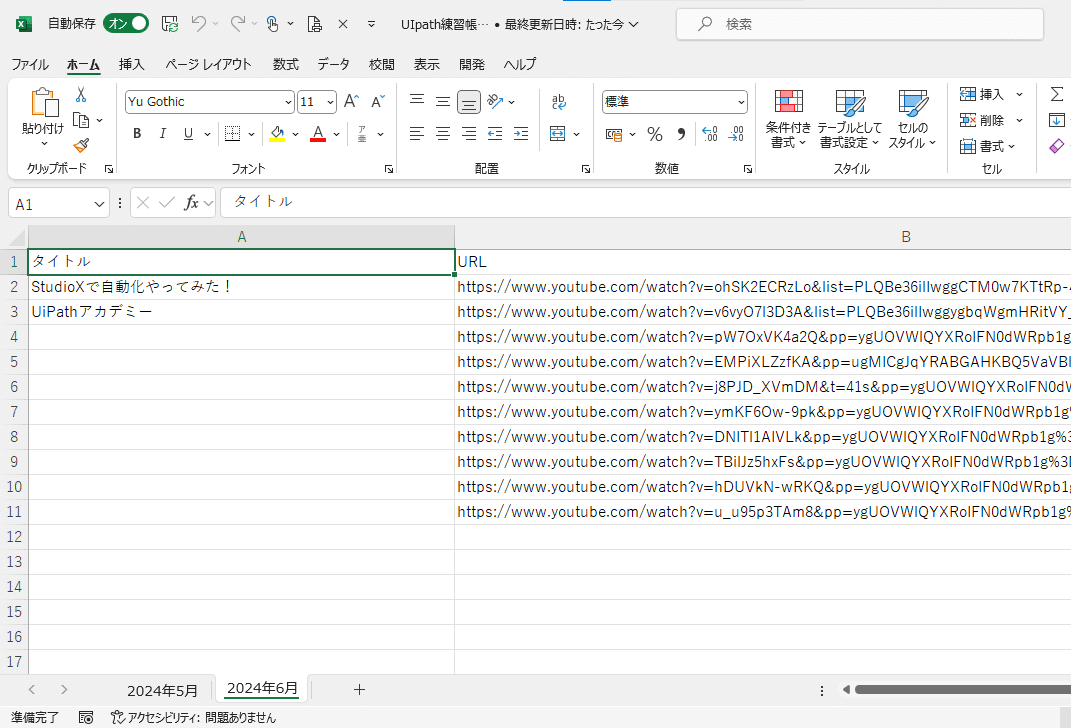Click the Save icon in title bar
This screenshot has width=1071, height=728.
(169, 24)
